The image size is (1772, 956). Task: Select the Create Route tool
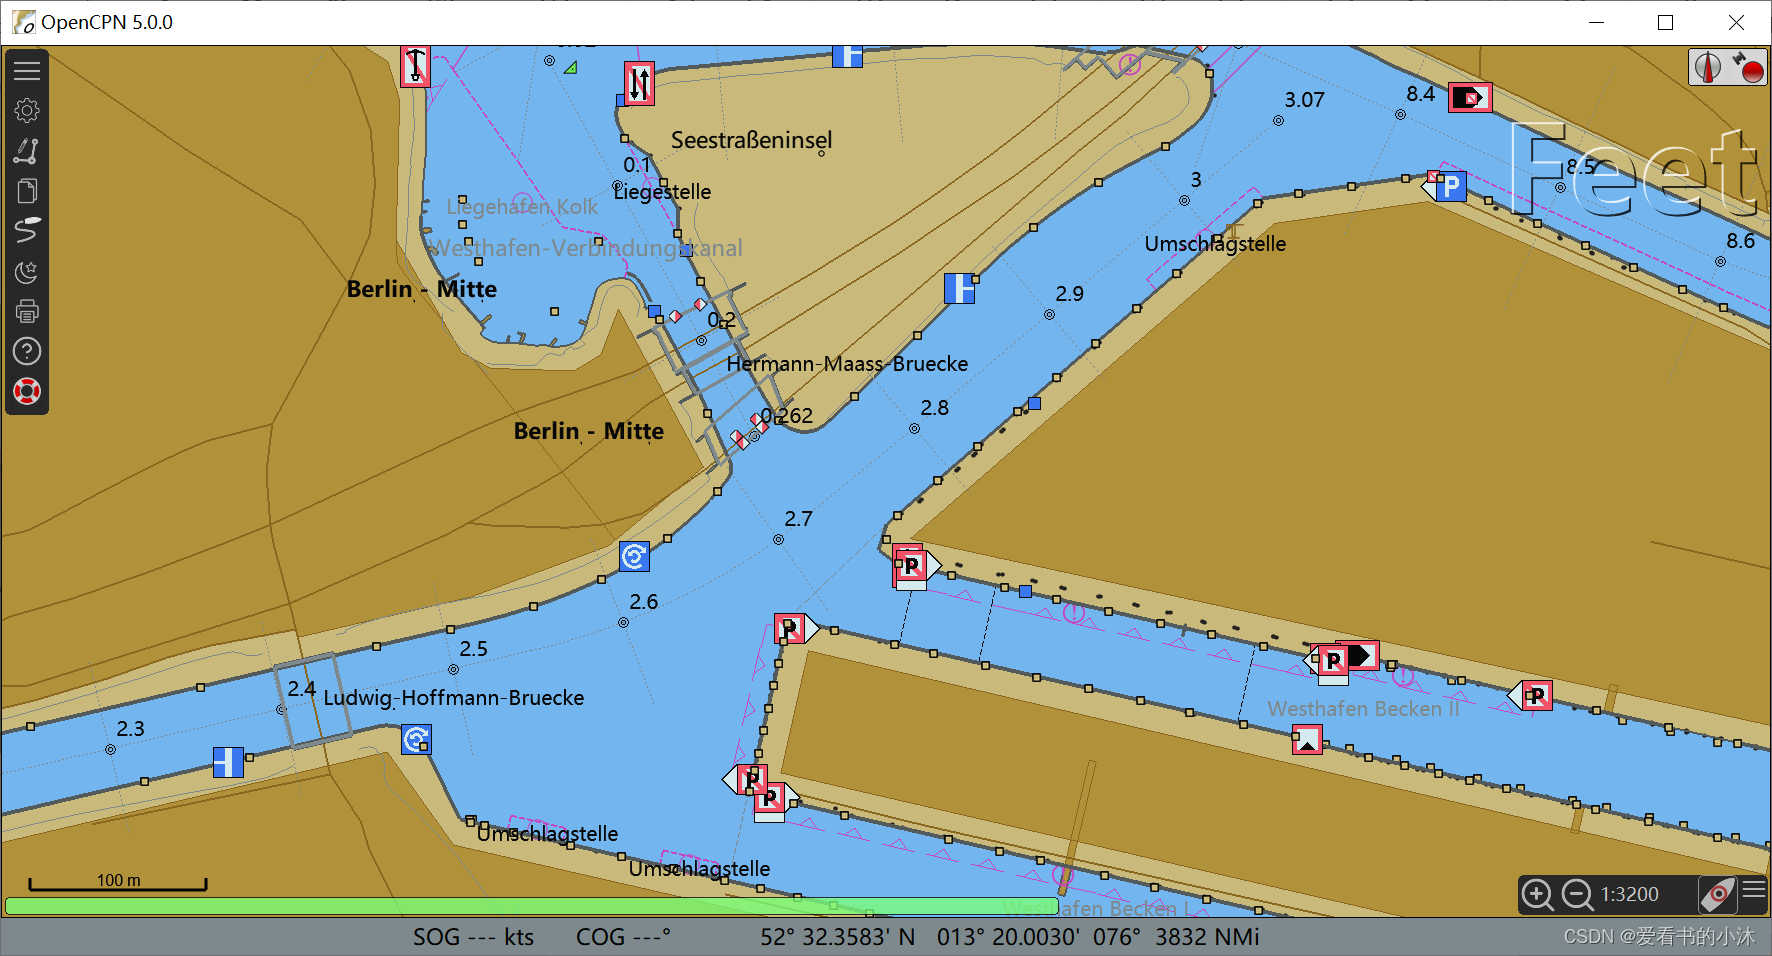(x=27, y=151)
